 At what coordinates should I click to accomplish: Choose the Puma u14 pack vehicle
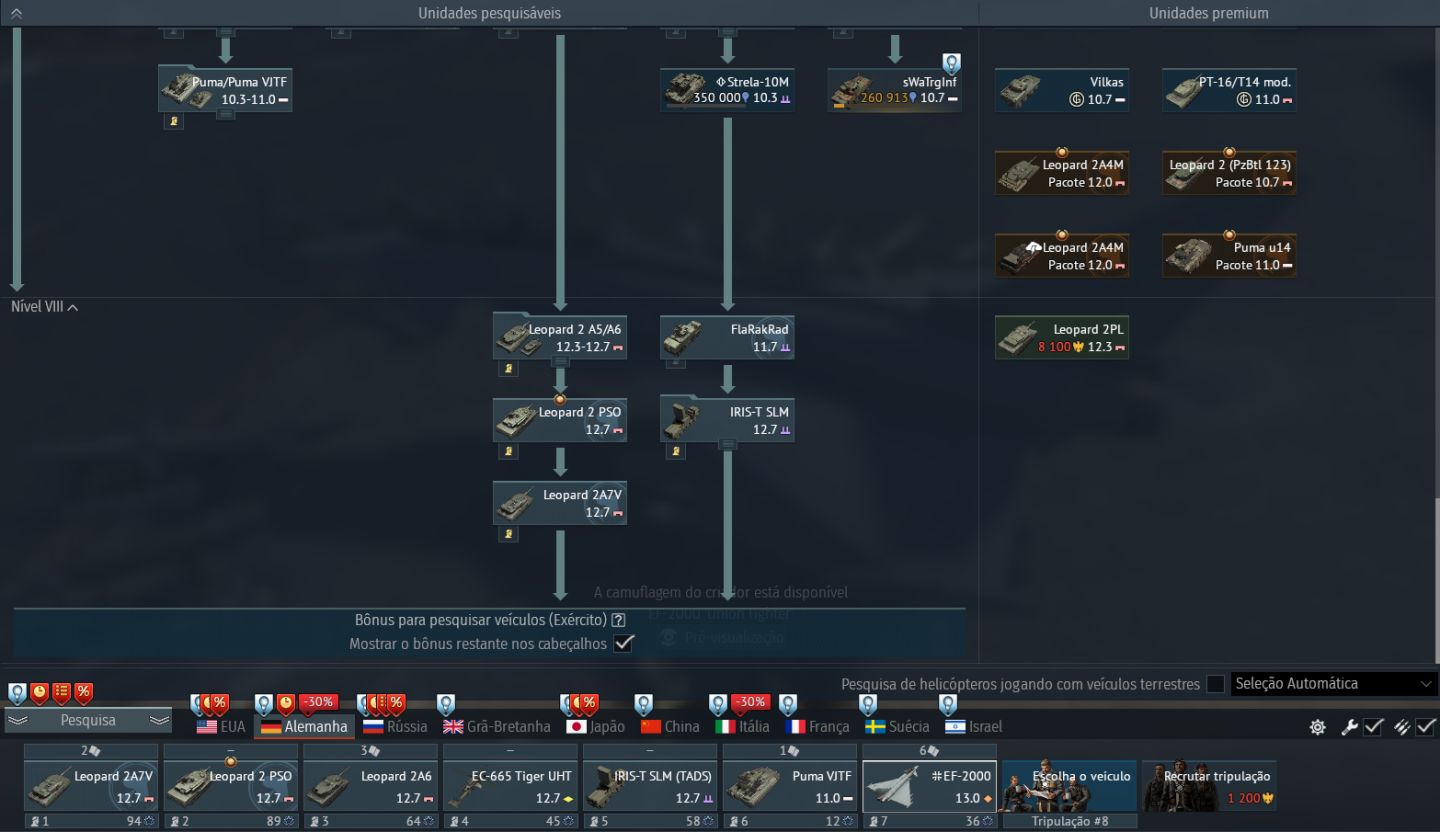(x=1229, y=256)
